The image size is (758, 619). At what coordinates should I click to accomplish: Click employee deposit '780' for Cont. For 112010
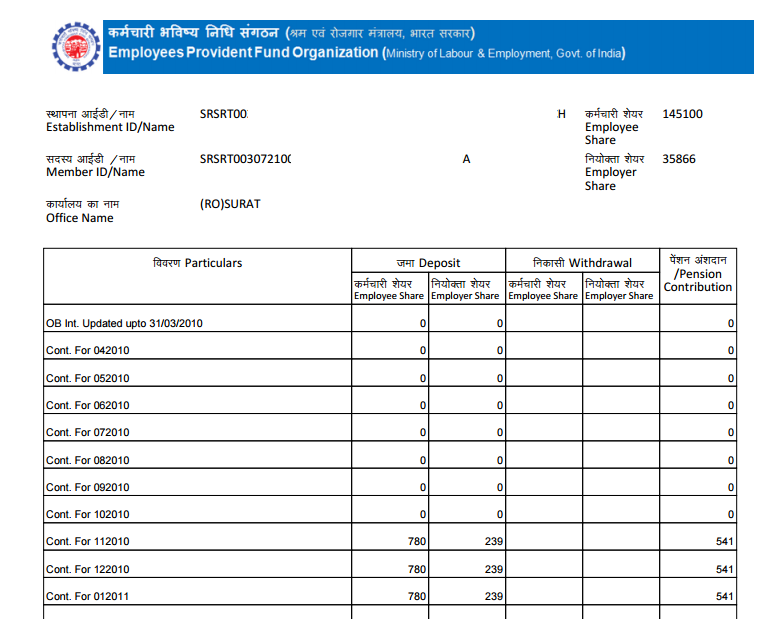coord(417,542)
